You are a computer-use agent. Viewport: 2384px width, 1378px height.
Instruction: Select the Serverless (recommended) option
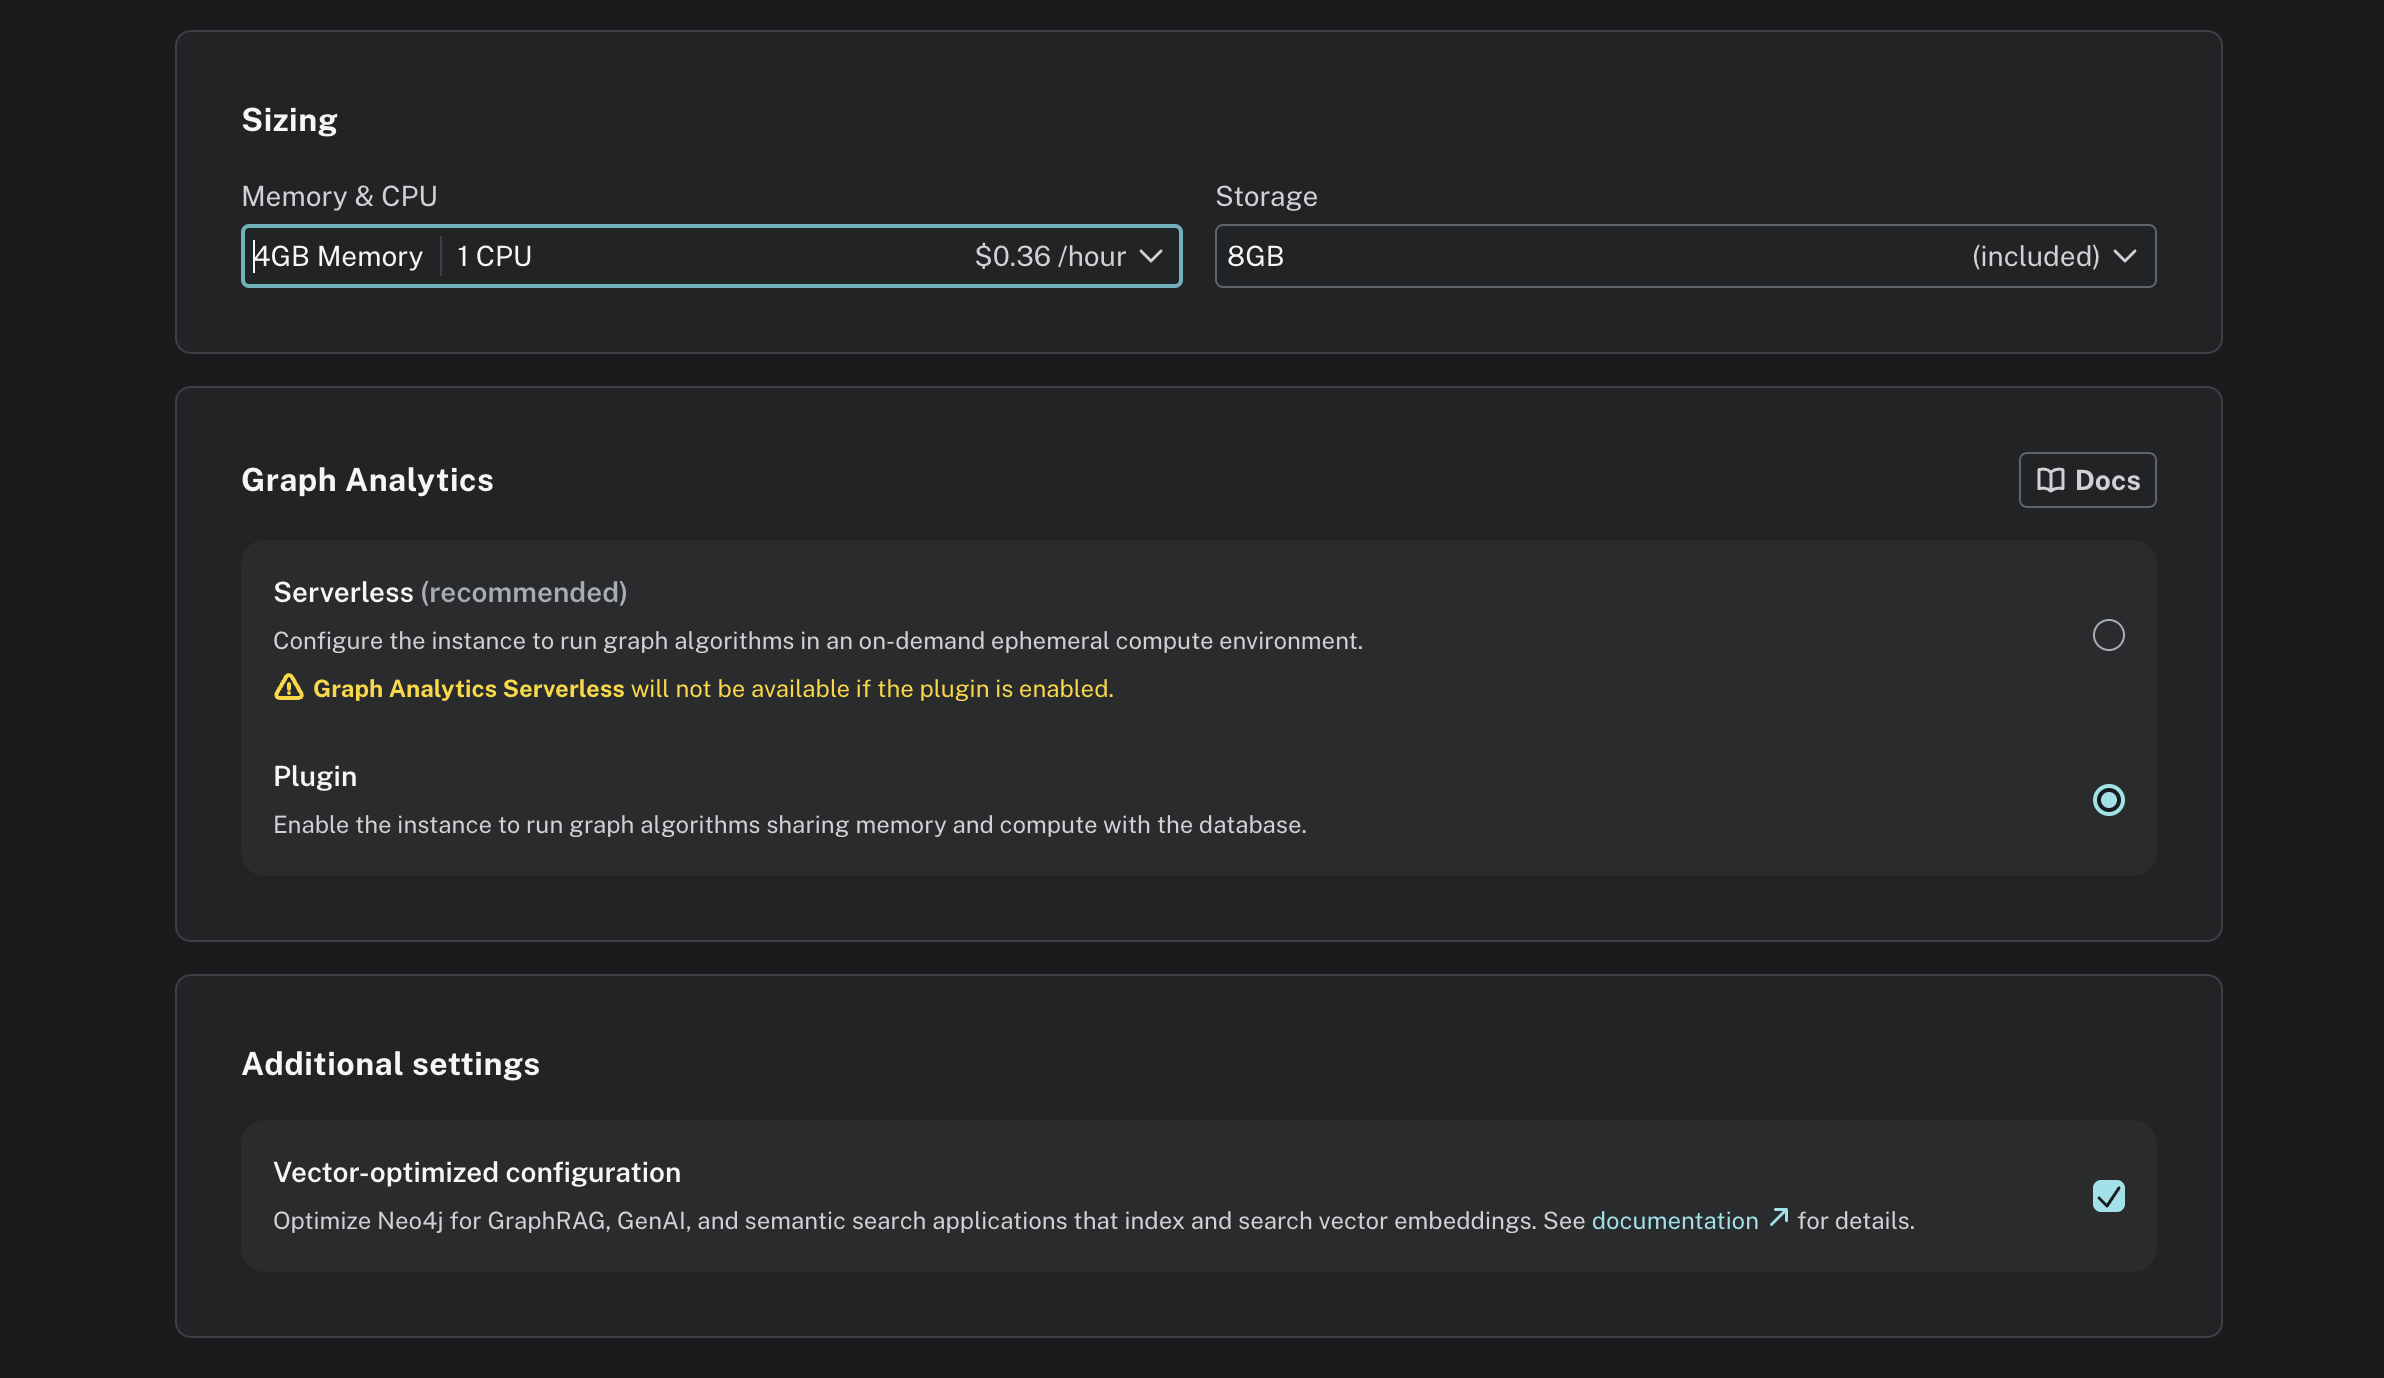pyautogui.click(x=2108, y=635)
